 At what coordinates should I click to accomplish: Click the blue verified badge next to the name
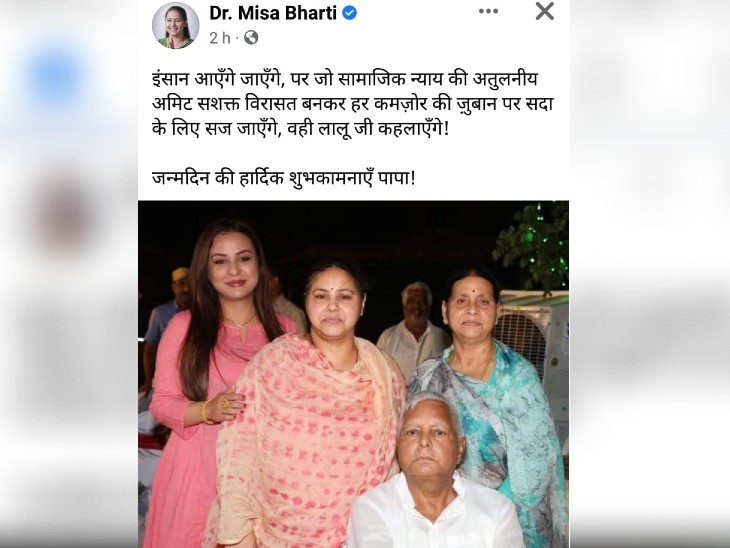coord(350,13)
